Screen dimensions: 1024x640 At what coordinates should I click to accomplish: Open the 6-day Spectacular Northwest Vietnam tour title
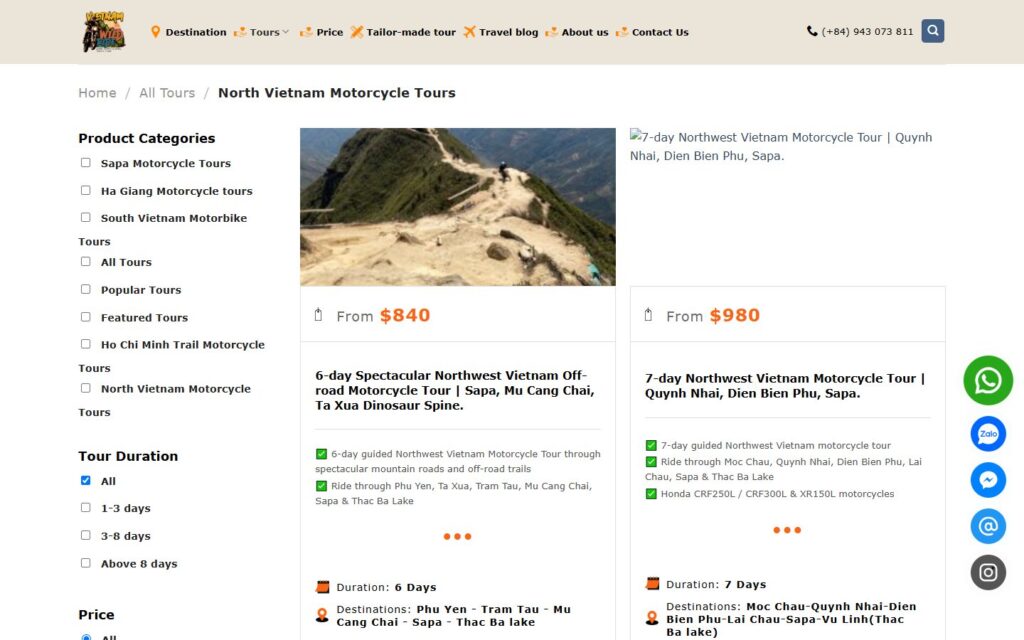(455, 391)
